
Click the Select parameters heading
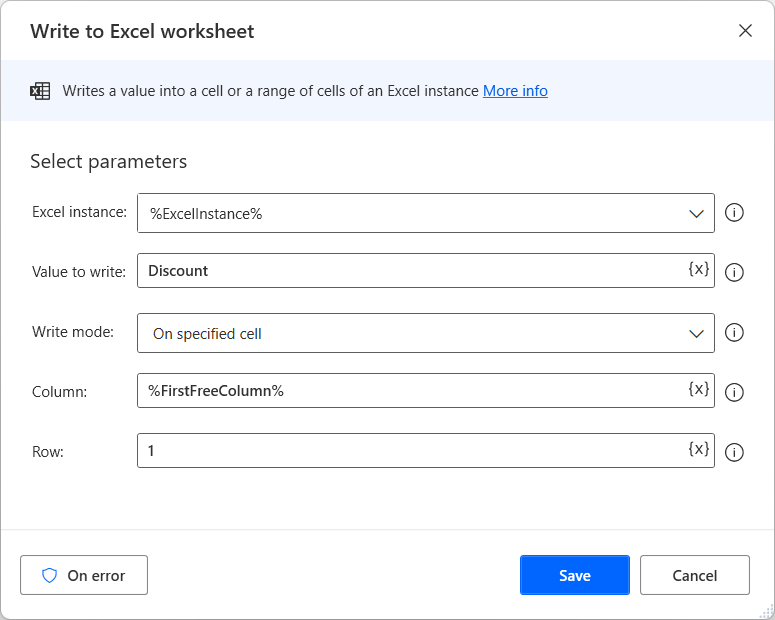(109, 162)
